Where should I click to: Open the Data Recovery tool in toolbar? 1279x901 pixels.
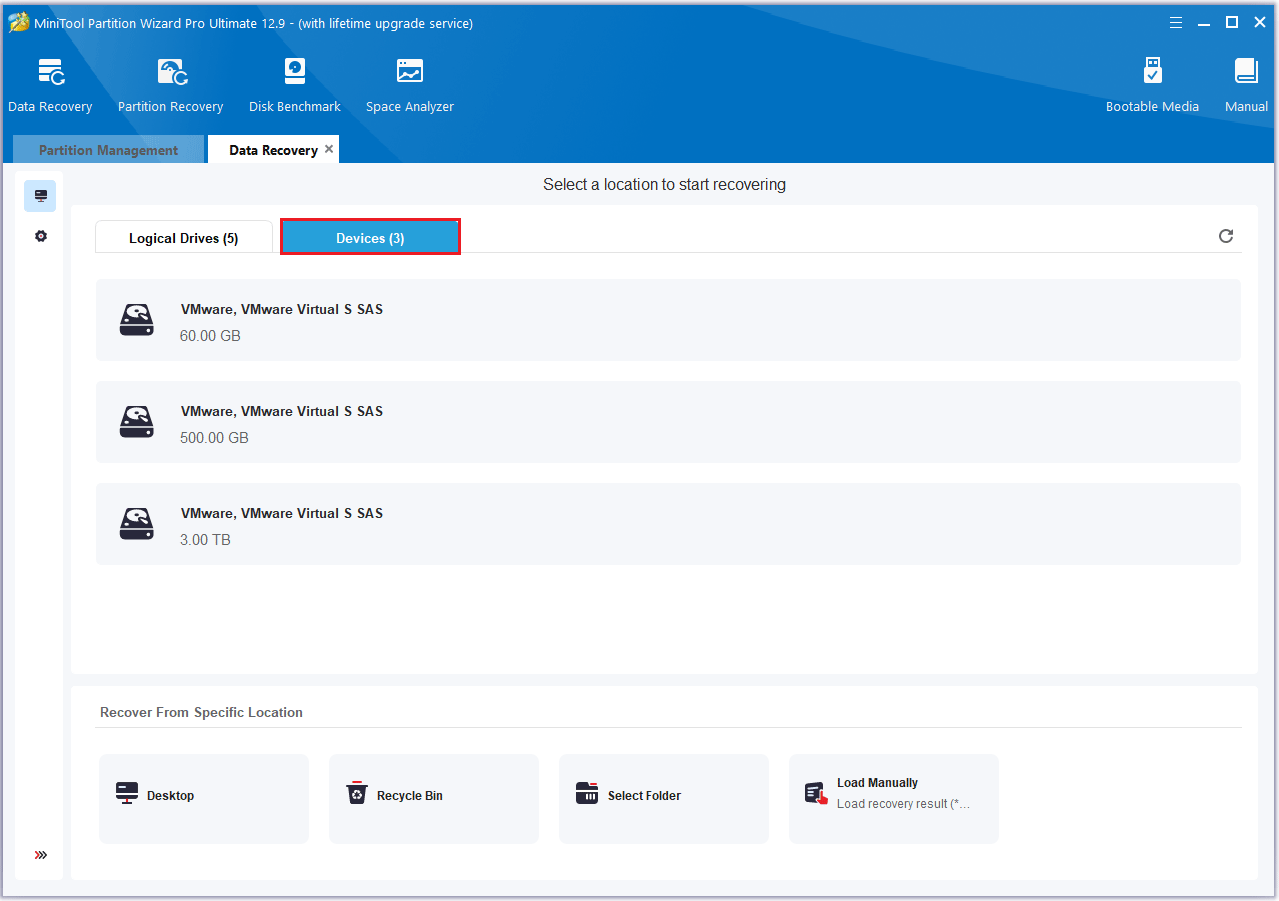point(50,86)
